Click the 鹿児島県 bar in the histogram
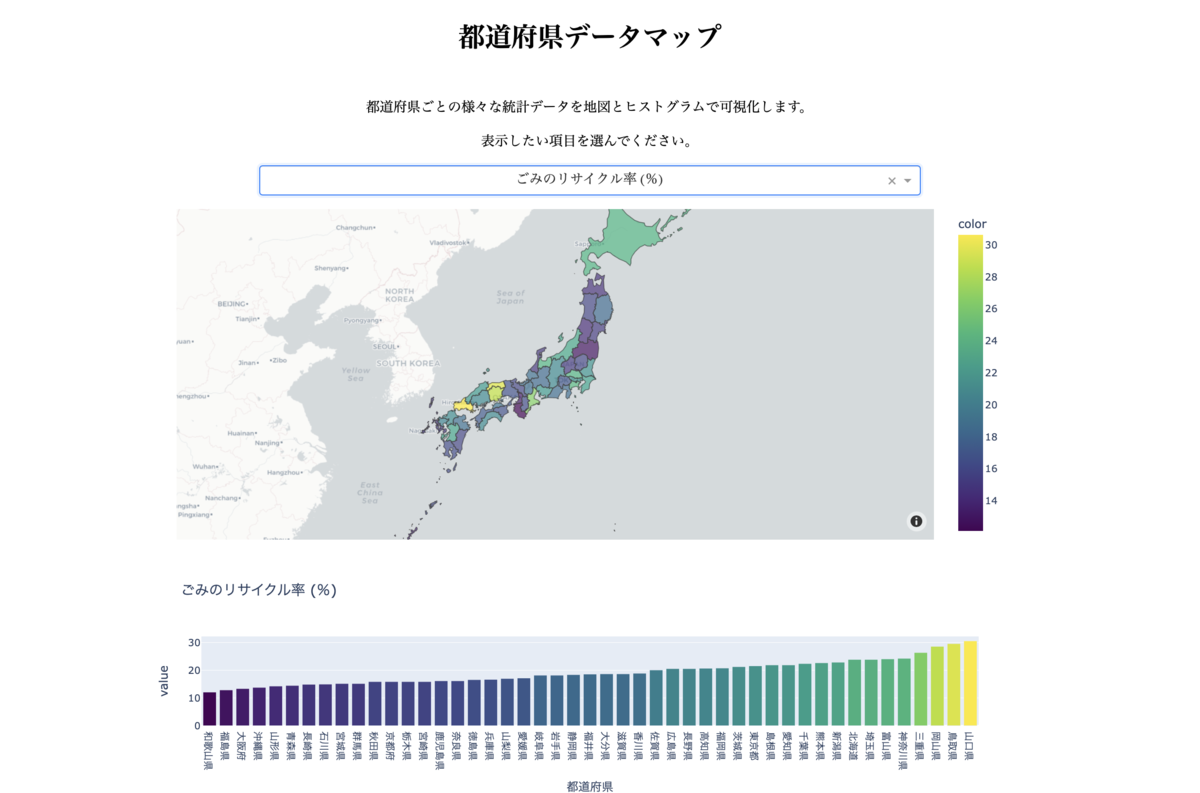Image resolution: width=1200 pixels, height=793 pixels. coord(441,703)
